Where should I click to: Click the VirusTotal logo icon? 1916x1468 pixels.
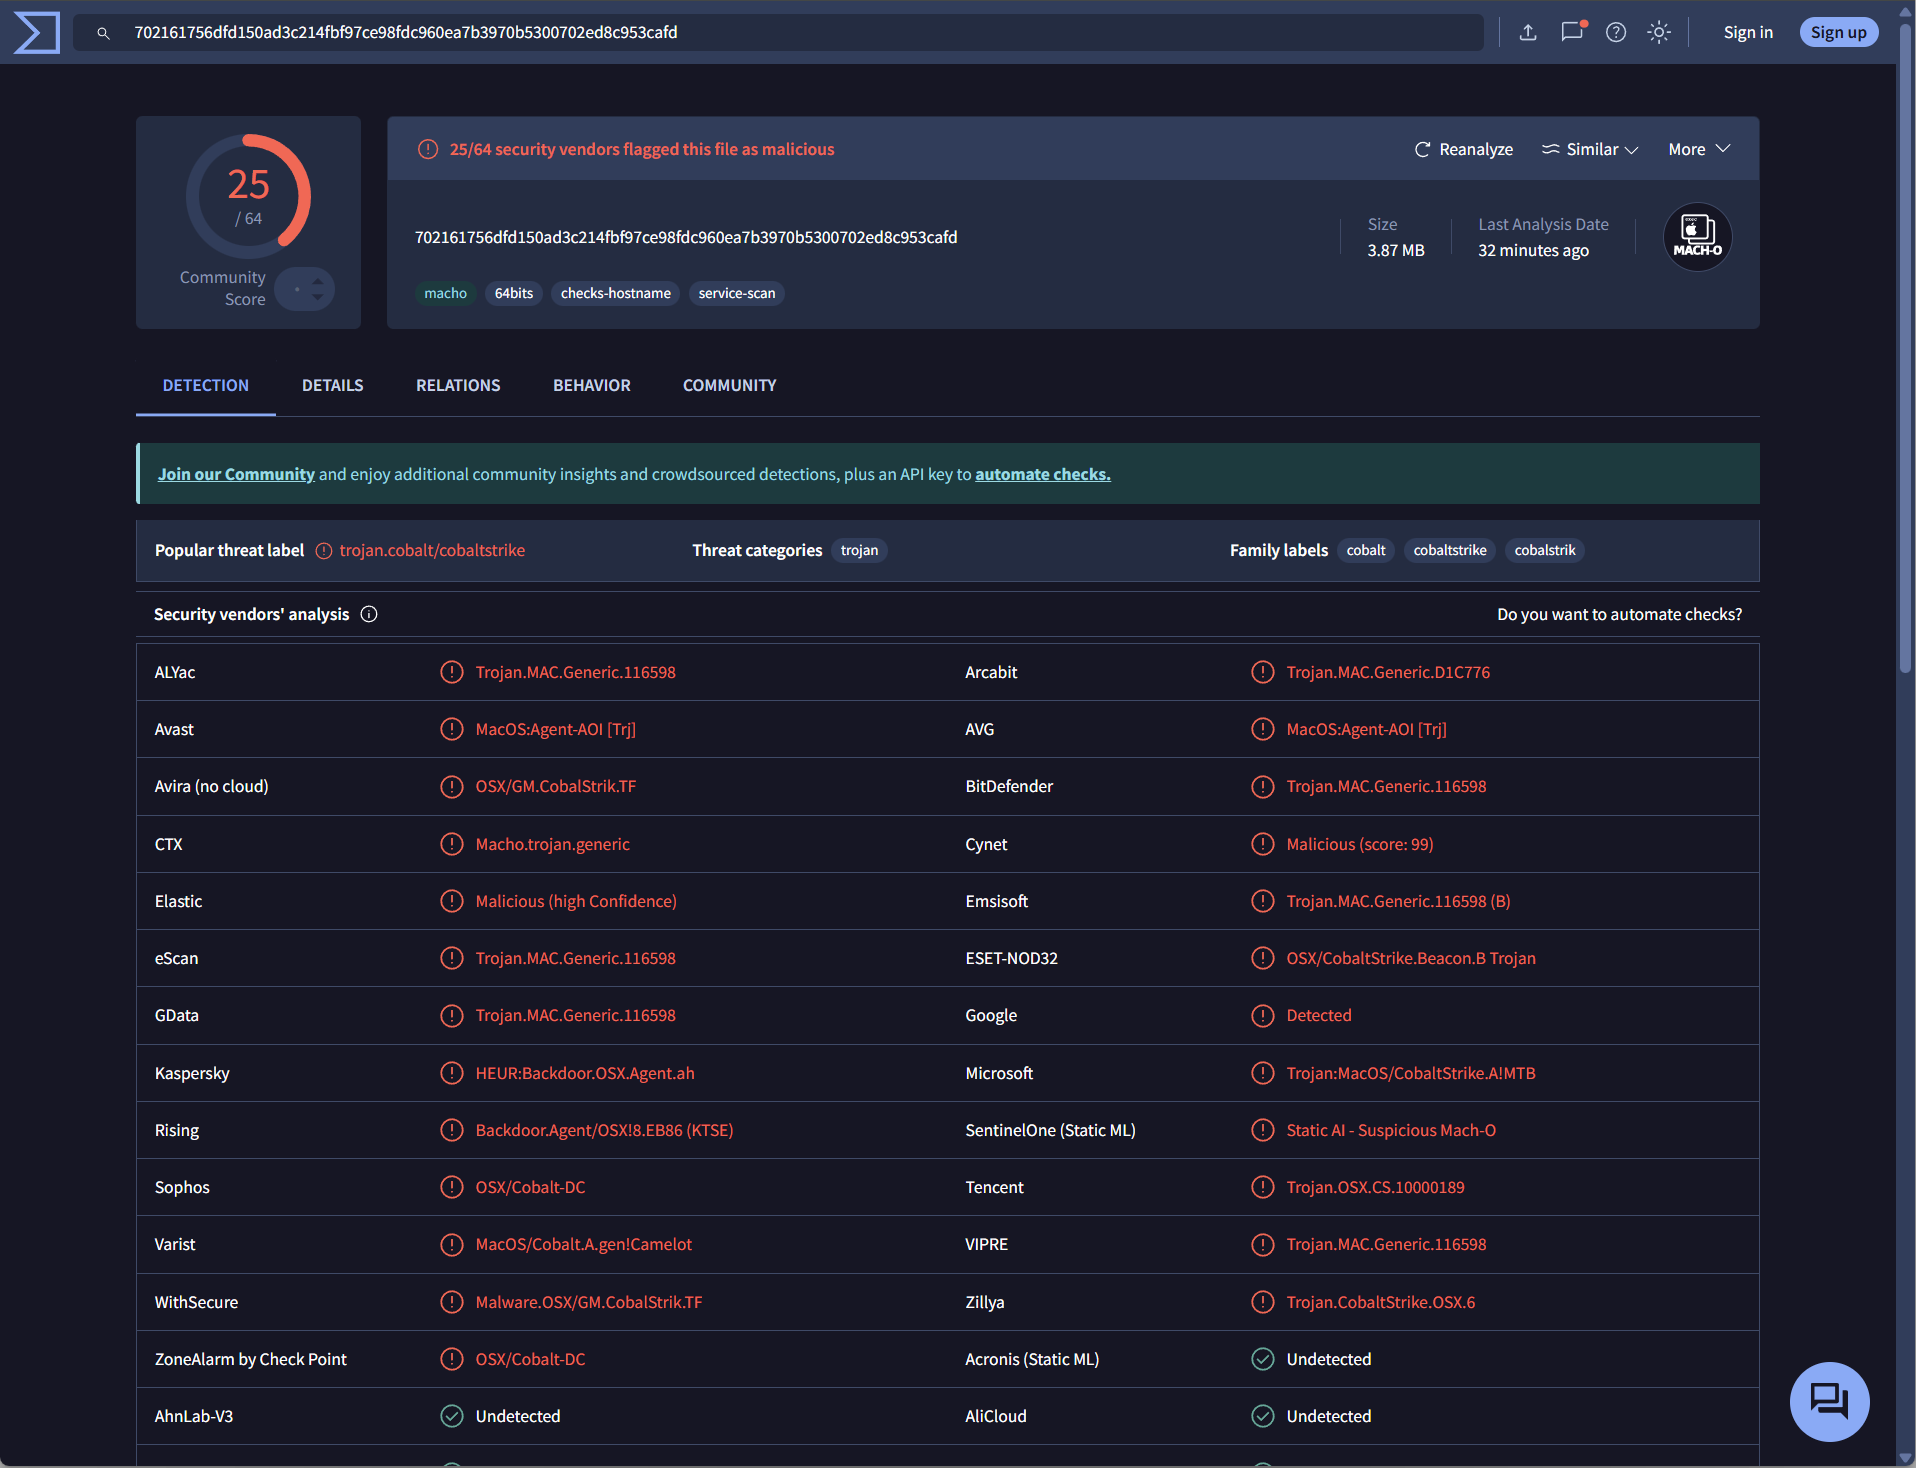37,32
